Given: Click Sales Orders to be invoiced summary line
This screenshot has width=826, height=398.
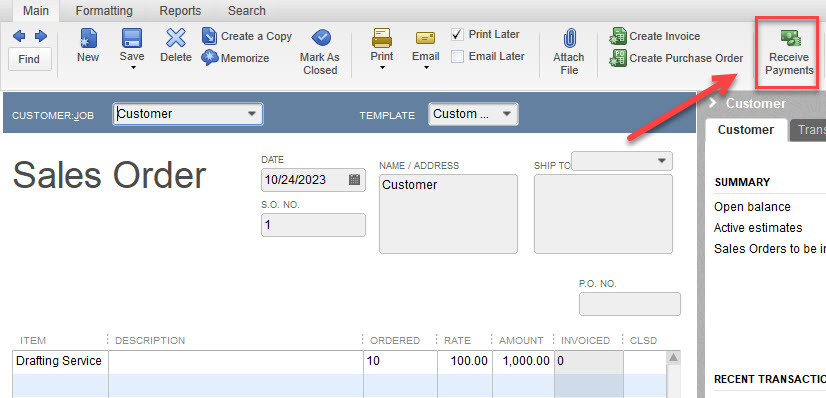Looking at the screenshot, I should 770,249.
